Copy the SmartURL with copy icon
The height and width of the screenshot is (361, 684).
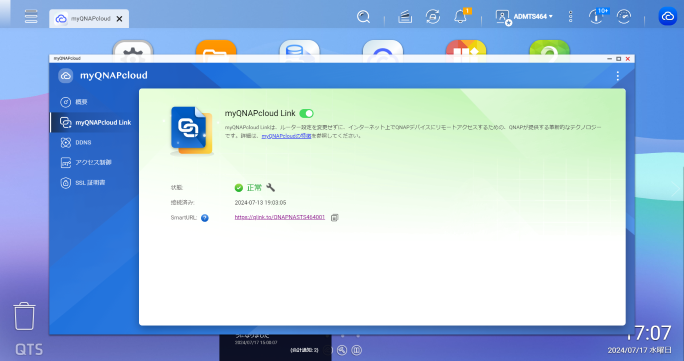[335, 218]
